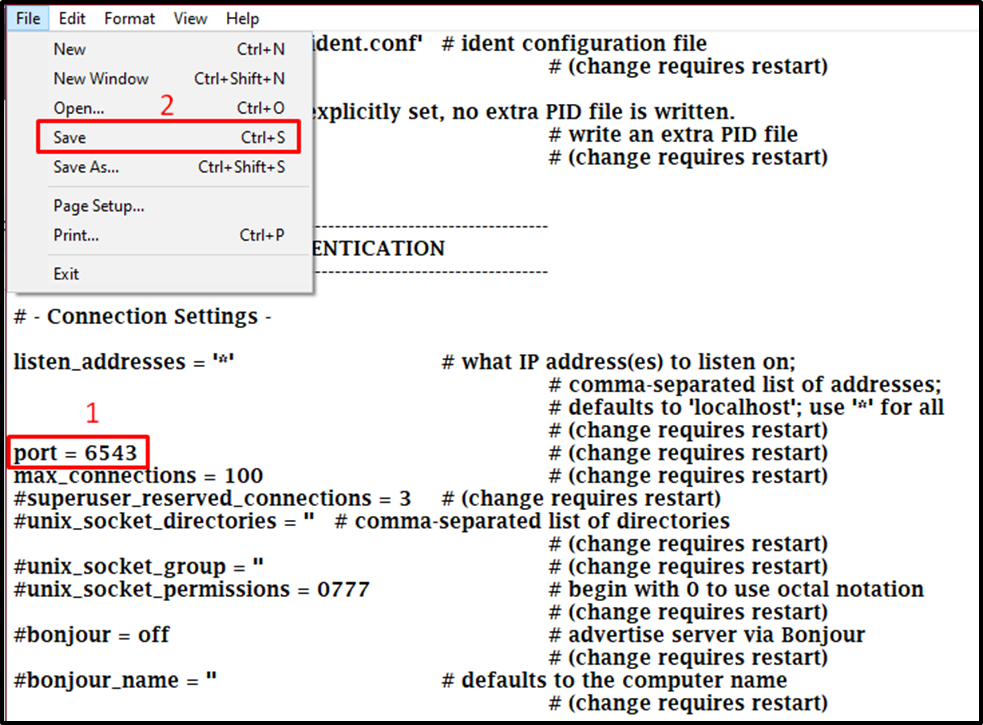983x725 pixels.
Task: Click the #bonjour = off line
Action: [x=92, y=635]
